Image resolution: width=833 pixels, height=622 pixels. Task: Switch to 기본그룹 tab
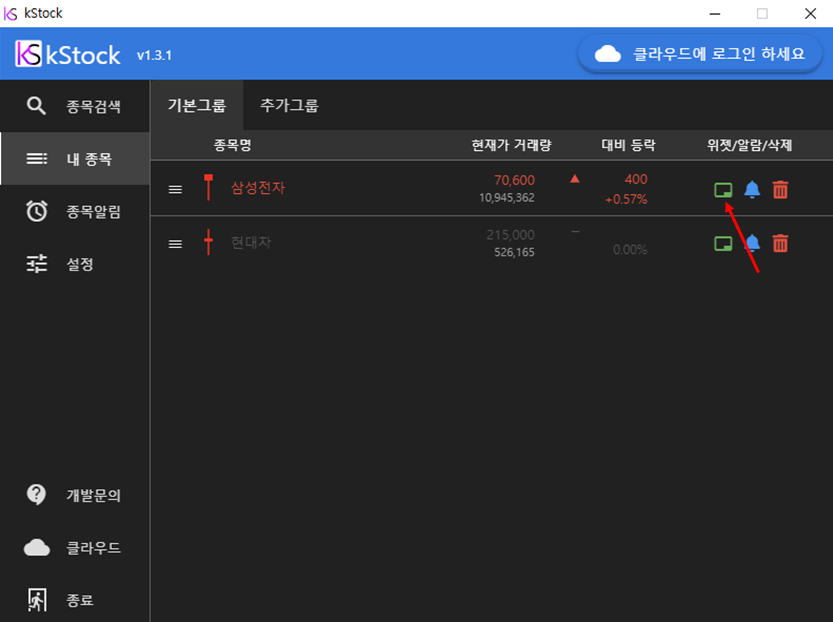[x=197, y=105]
